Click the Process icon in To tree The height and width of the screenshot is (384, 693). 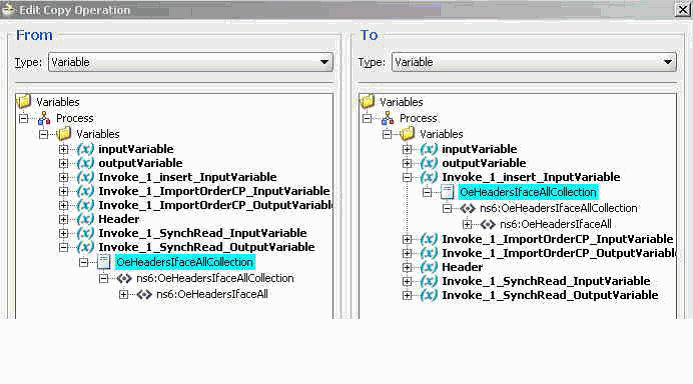(388, 118)
